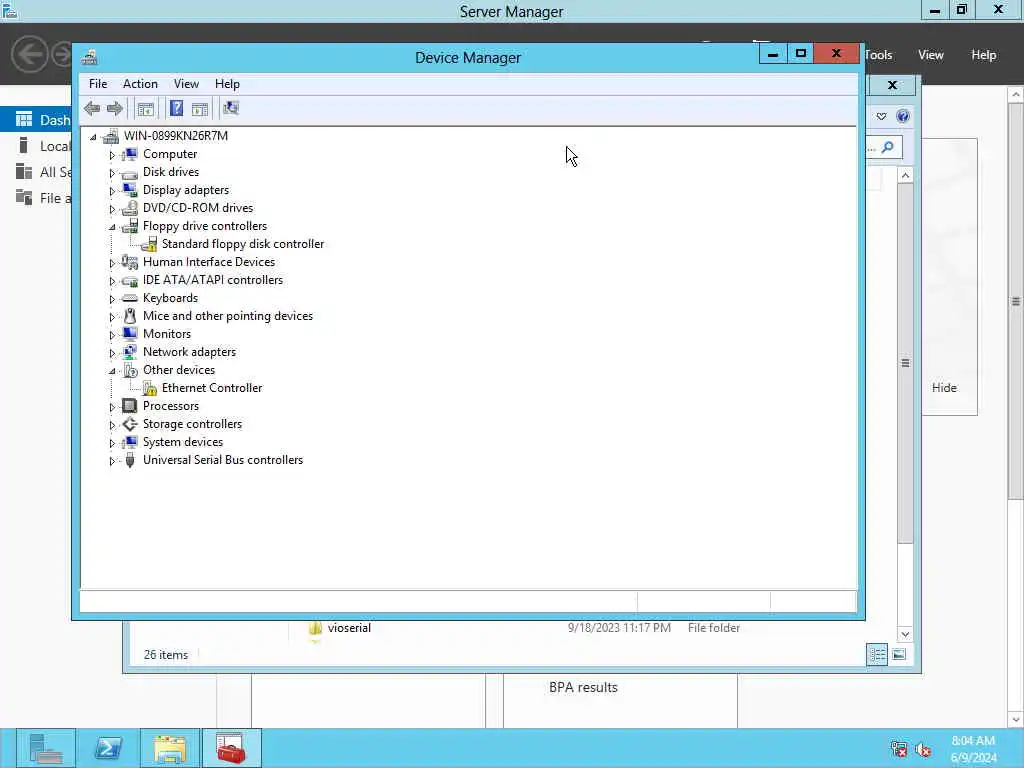The image size is (1024, 768).
Task: Click Hide in Server Manager
Action: pyautogui.click(x=944, y=387)
